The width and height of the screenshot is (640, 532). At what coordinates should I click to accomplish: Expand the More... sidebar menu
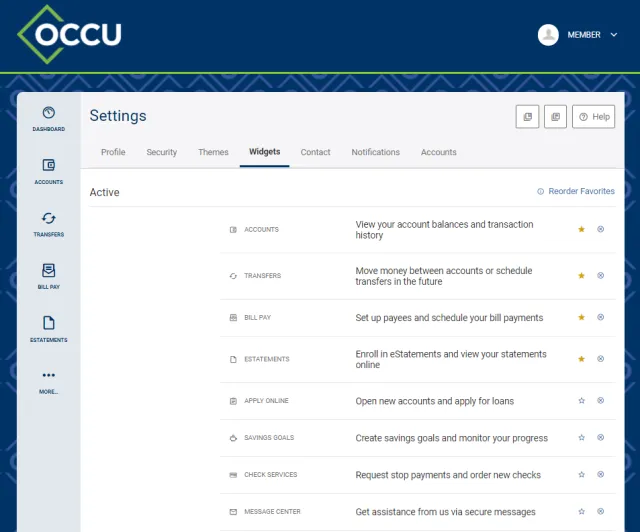pyautogui.click(x=49, y=382)
